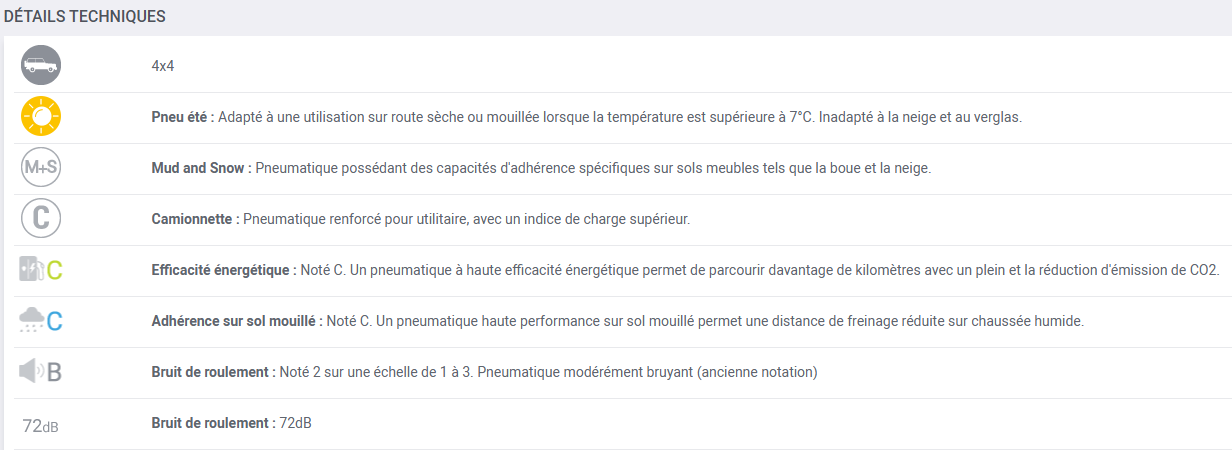Click the 'Camionnette :' label
The image size is (1232, 450).
tap(195, 219)
